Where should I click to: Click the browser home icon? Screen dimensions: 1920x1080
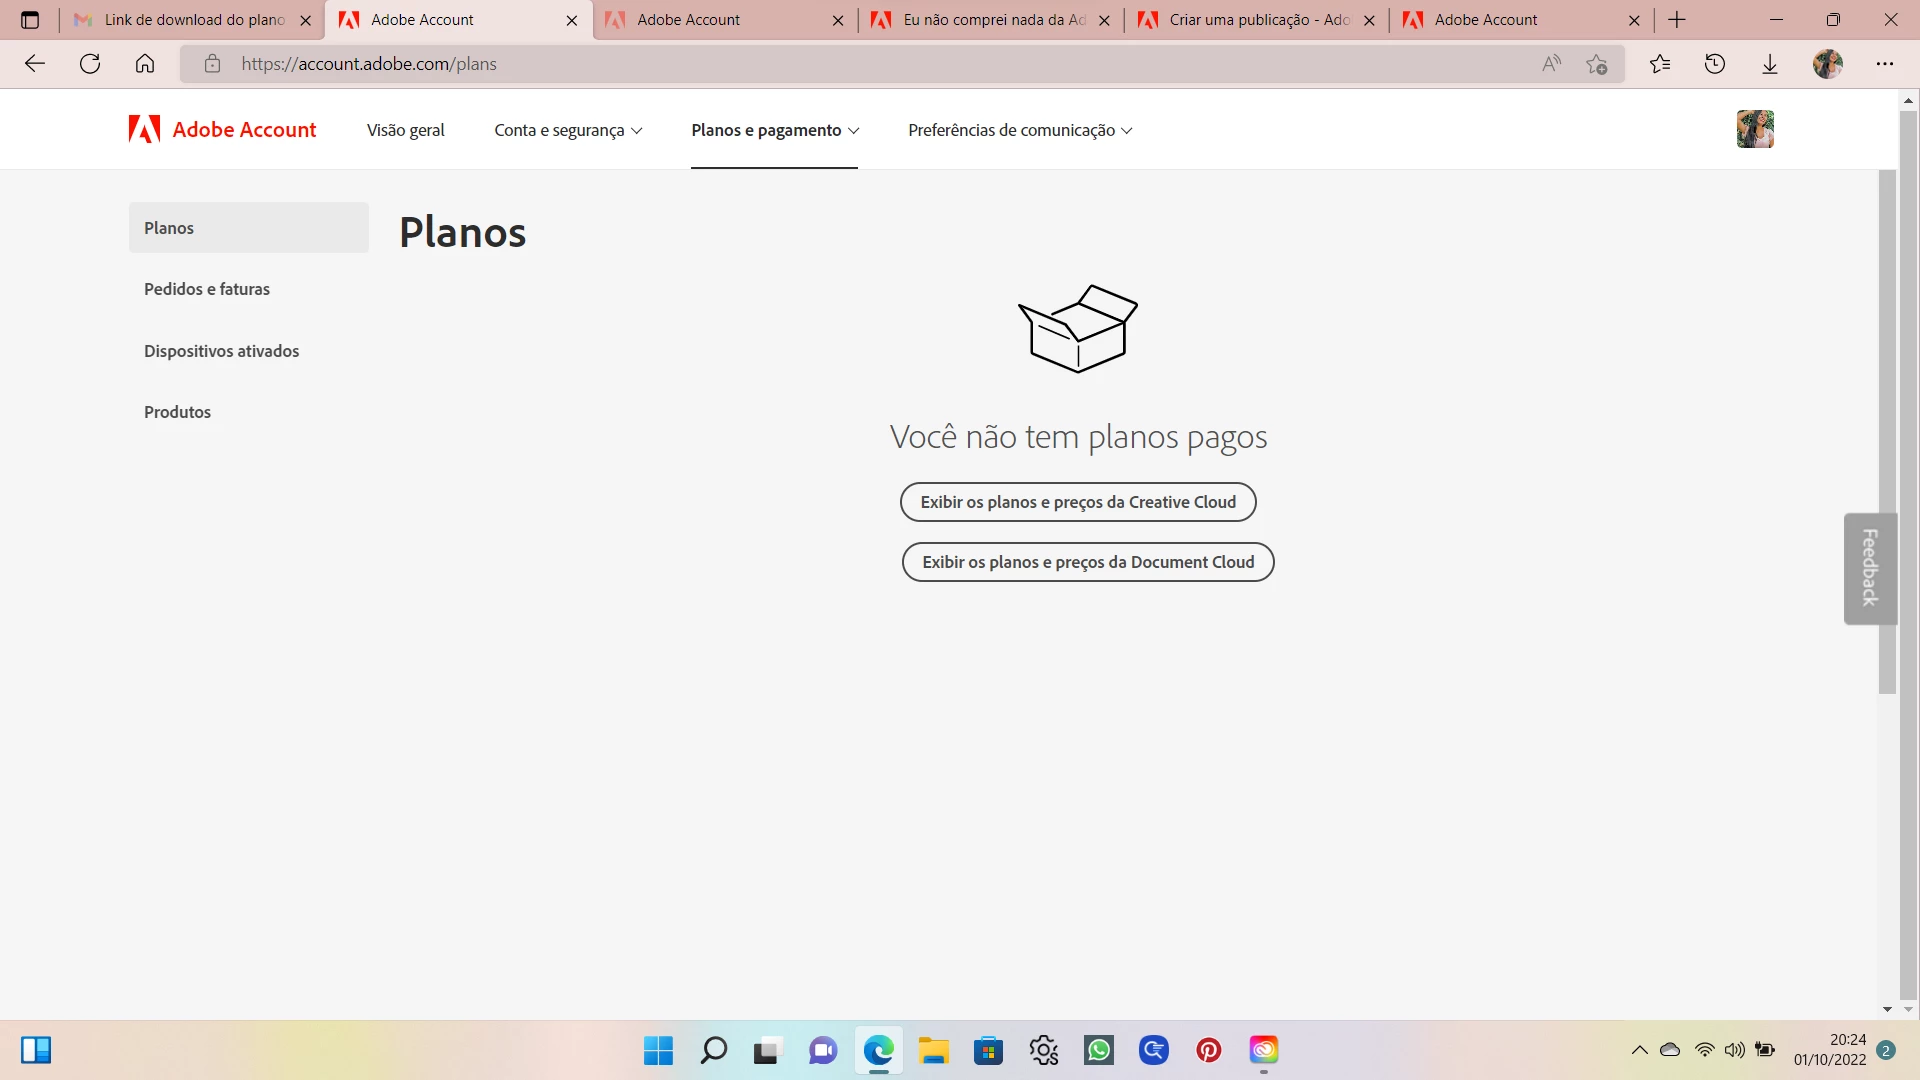(x=145, y=64)
